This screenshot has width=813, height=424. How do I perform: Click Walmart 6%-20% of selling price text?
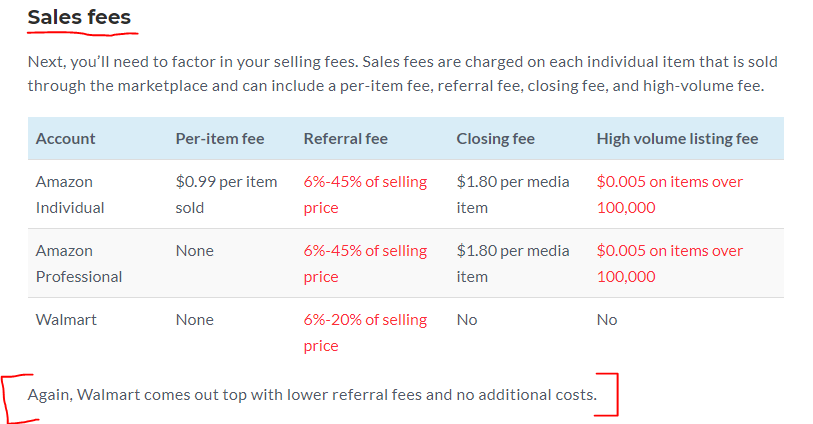coord(366,332)
